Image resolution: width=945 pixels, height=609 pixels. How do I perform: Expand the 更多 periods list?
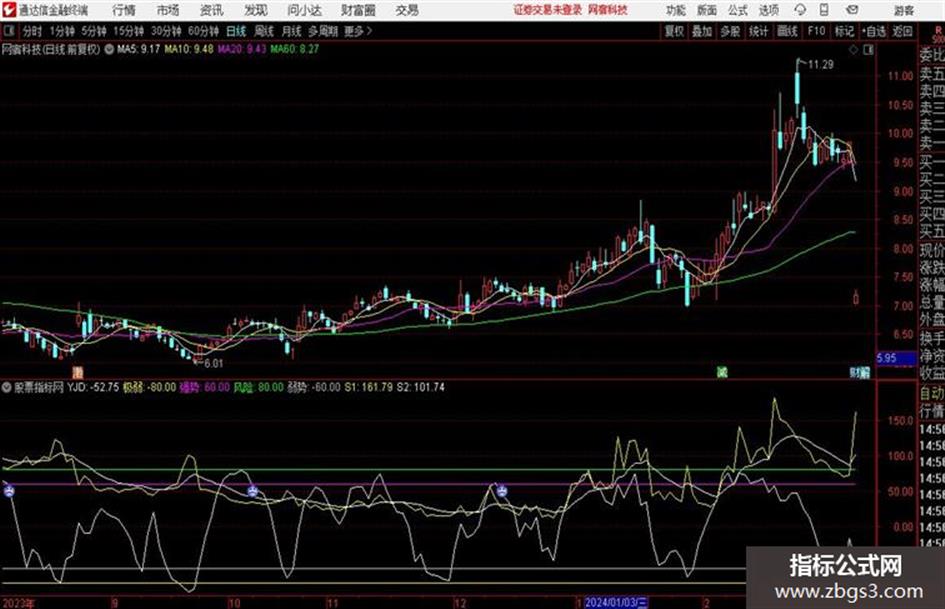pyautogui.click(x=358, y=31)
